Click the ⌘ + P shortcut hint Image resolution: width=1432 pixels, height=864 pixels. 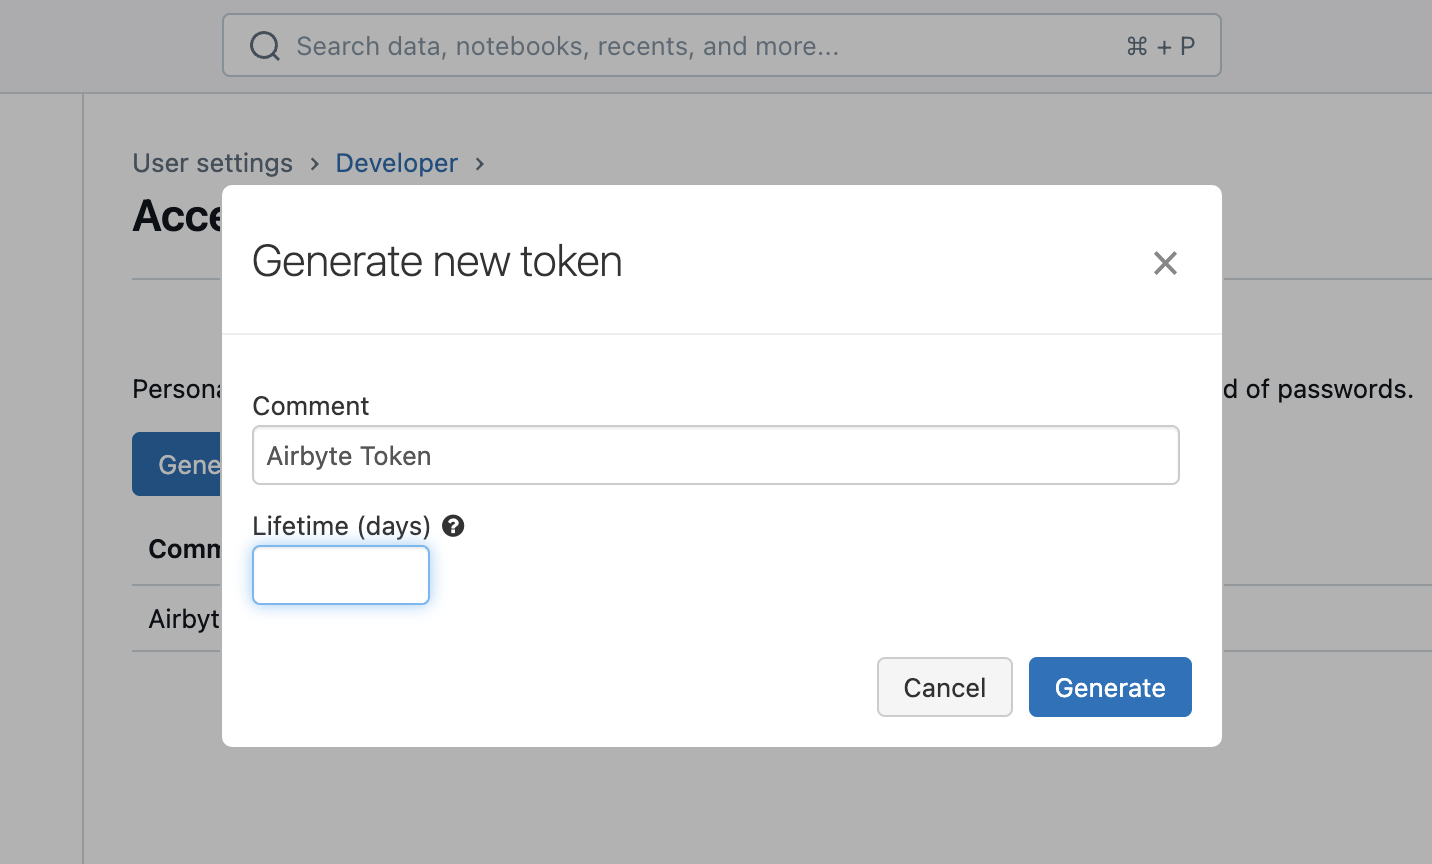(1160, 46)
